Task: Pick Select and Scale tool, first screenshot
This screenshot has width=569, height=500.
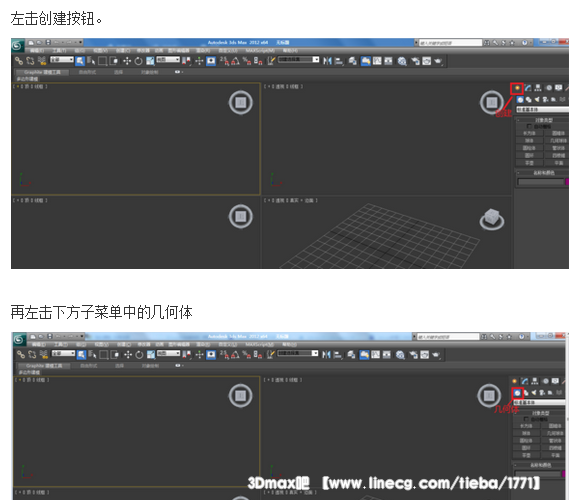Action: [x=150, y=61]
